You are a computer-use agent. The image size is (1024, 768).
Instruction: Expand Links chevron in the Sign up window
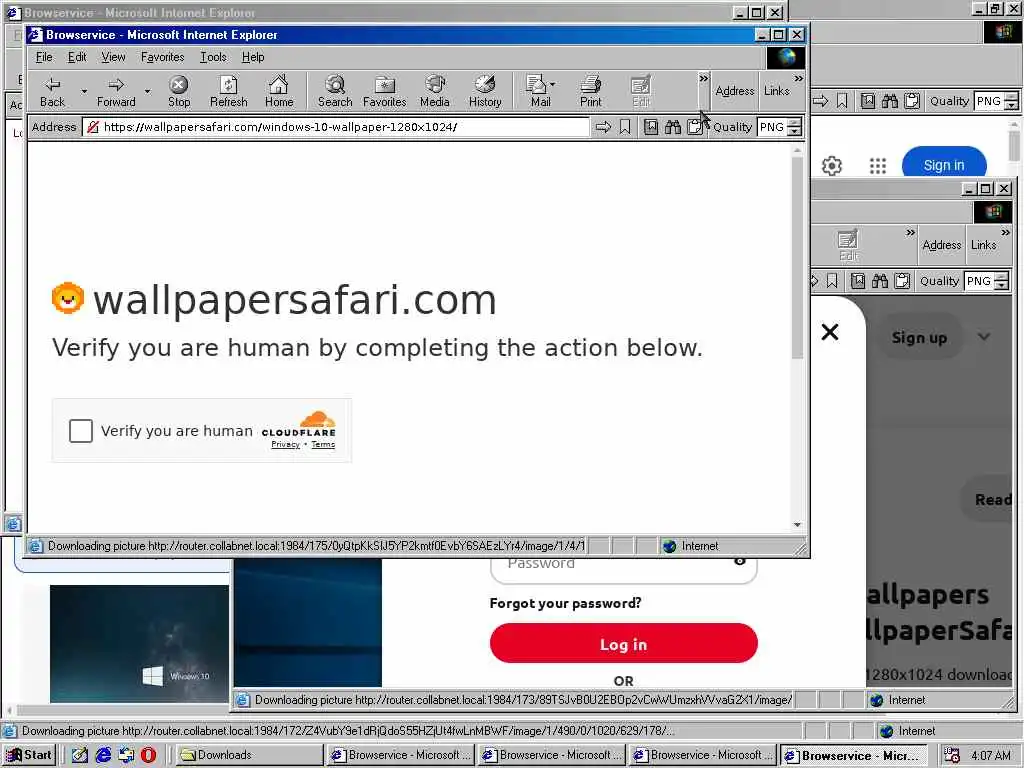tap(1006, 232)
